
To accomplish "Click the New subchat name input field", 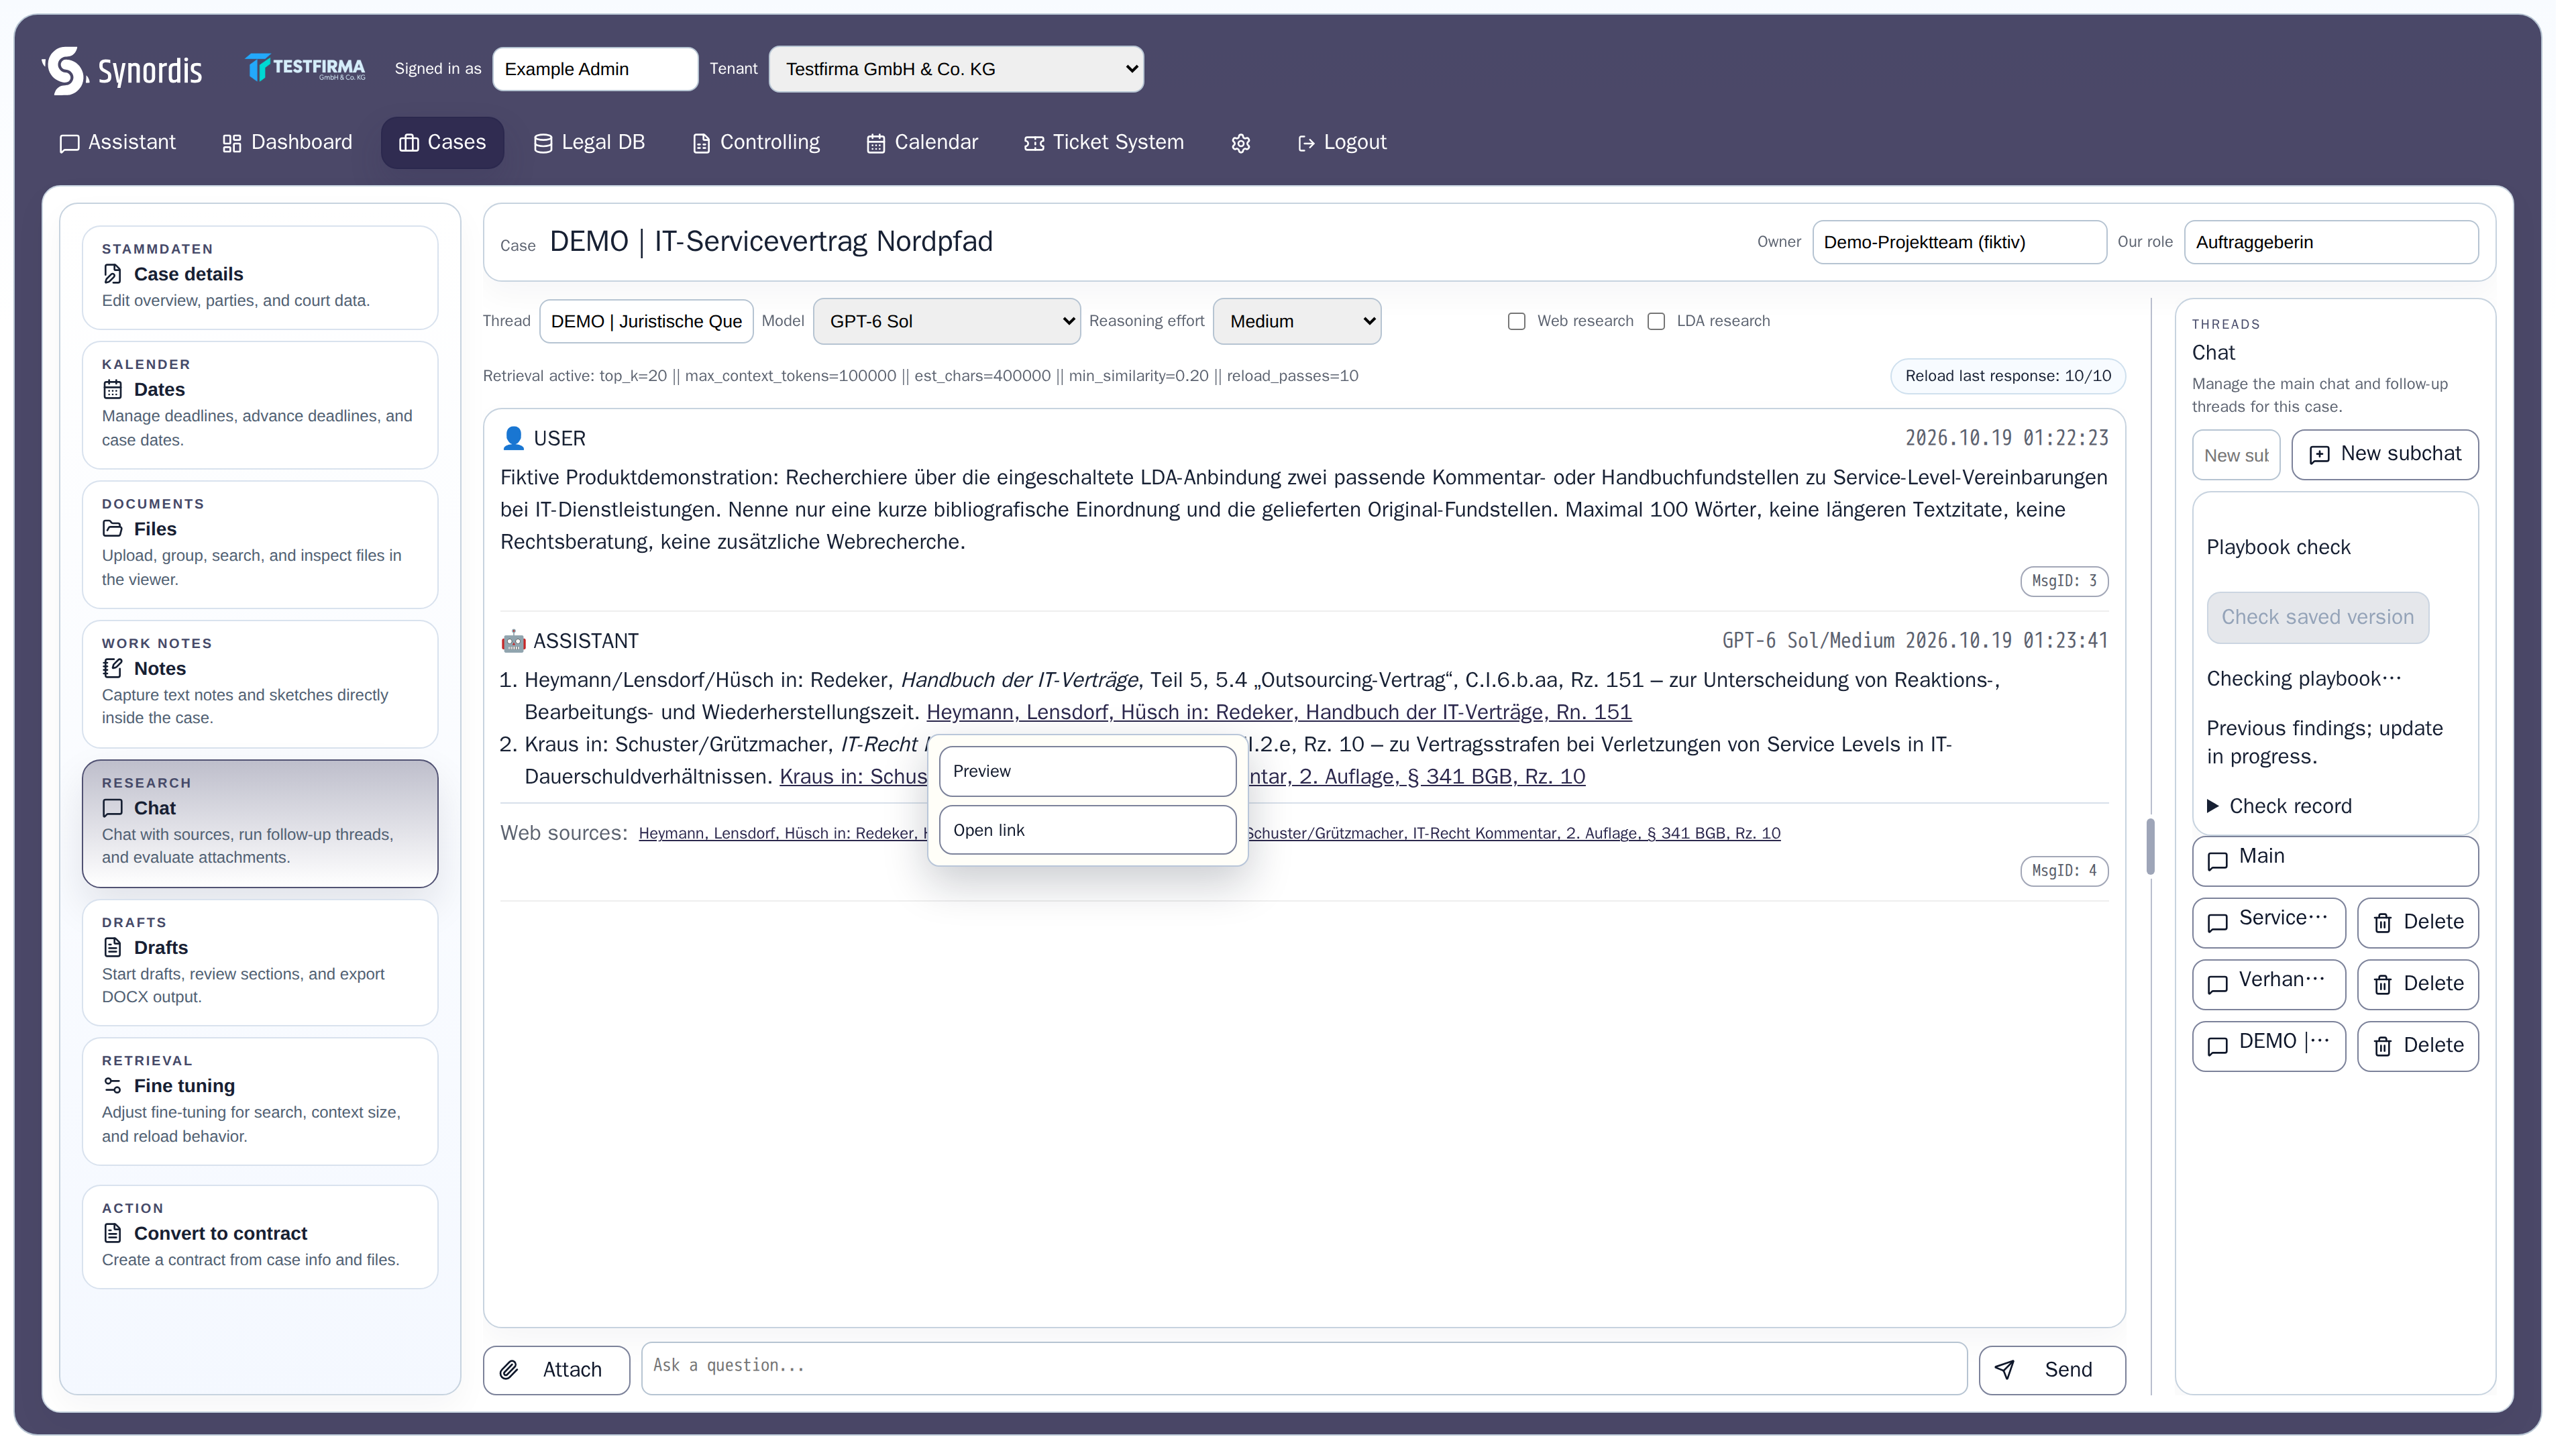I will coord(2253,459).
